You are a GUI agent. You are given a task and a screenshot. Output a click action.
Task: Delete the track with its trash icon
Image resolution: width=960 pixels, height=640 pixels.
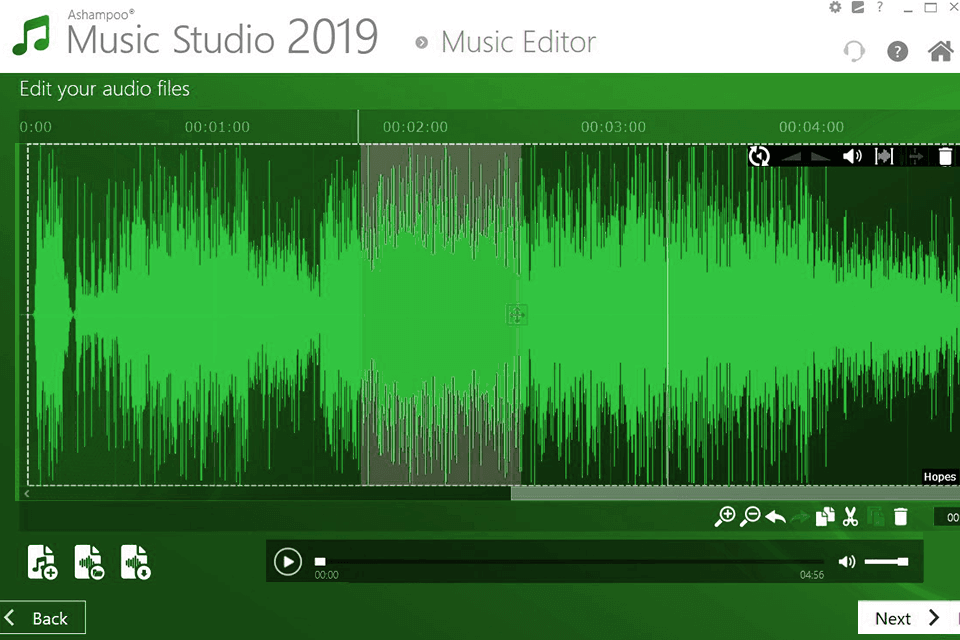tap(945, 156)
